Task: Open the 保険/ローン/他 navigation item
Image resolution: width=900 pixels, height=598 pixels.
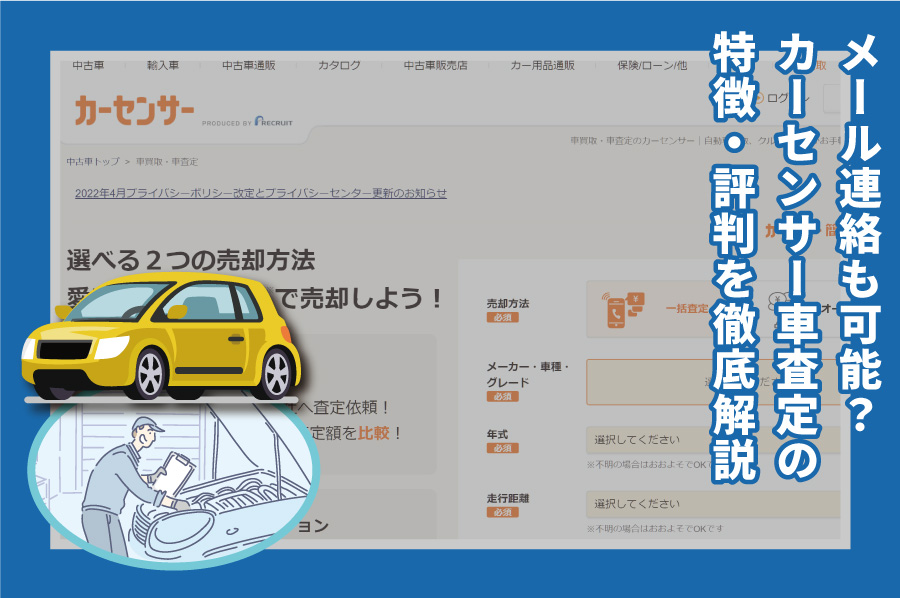Action: [x=652, y=66]
